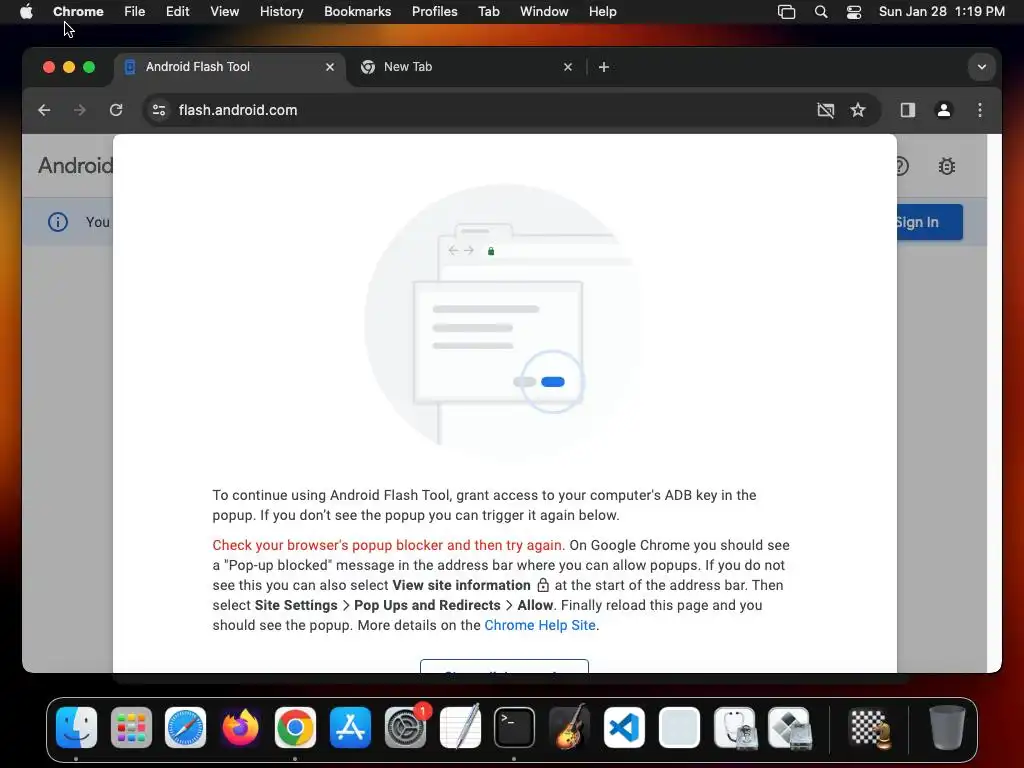Open Launchpad from the Dock

coord(131,728)
